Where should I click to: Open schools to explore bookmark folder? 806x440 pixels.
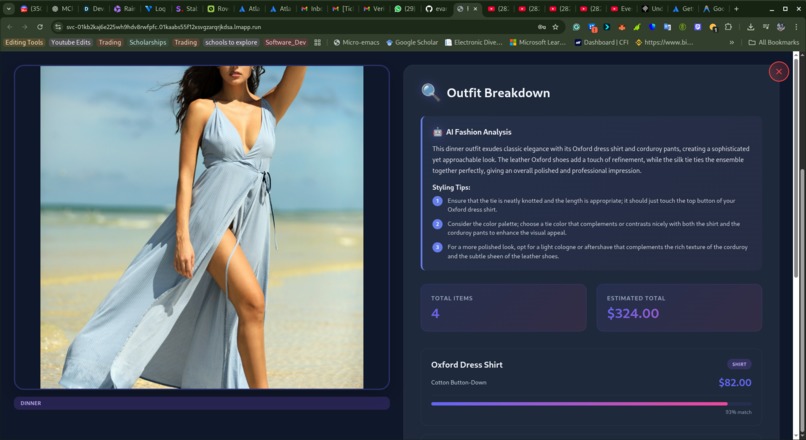tap(231, 43)
